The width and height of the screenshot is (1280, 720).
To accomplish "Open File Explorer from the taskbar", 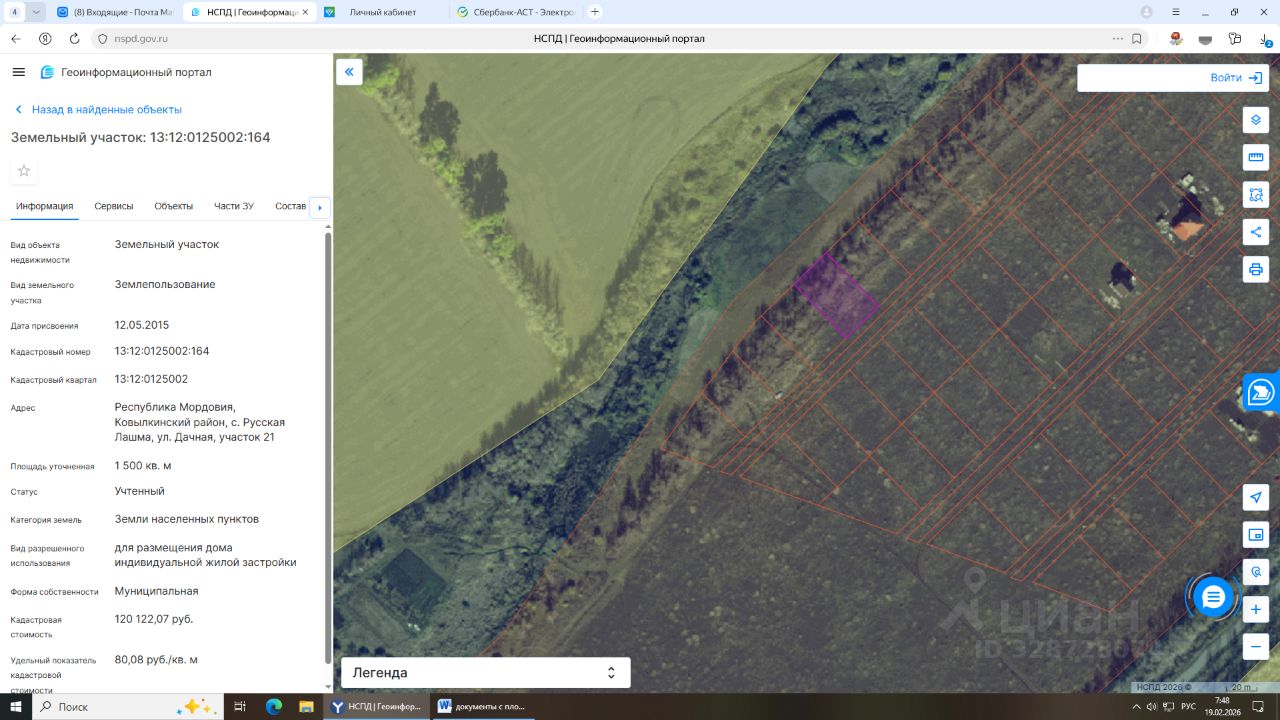I will (x=308, y=707).
